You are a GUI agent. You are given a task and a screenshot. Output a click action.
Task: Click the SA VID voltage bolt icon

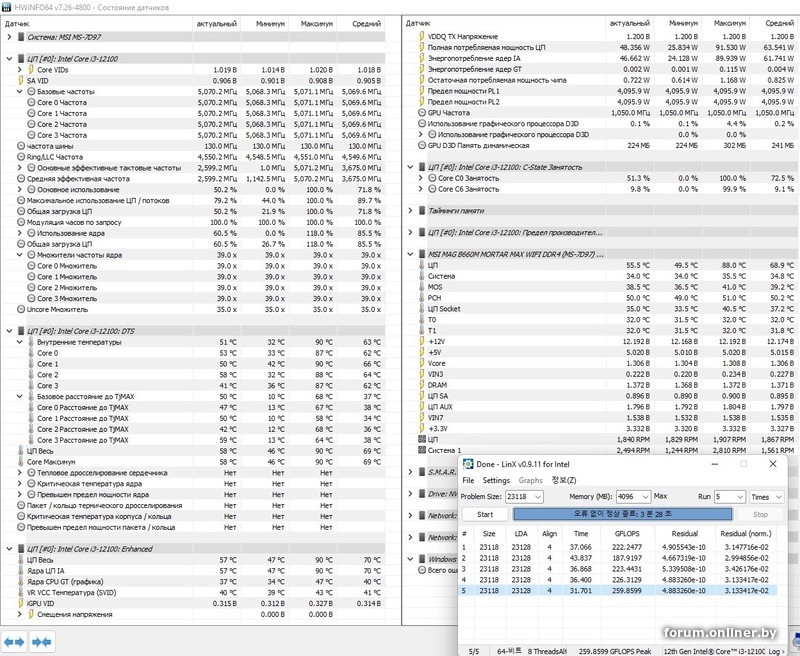coord(19,81)
